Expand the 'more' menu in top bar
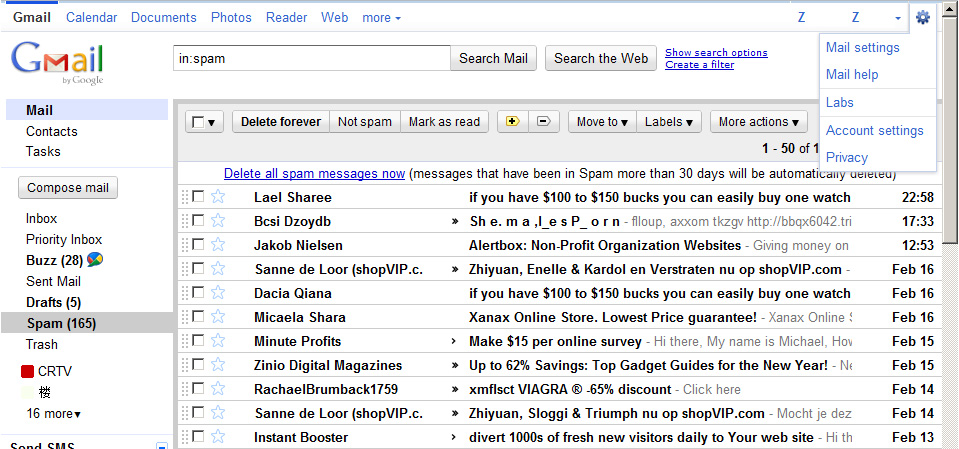 [x=382, y=18]
